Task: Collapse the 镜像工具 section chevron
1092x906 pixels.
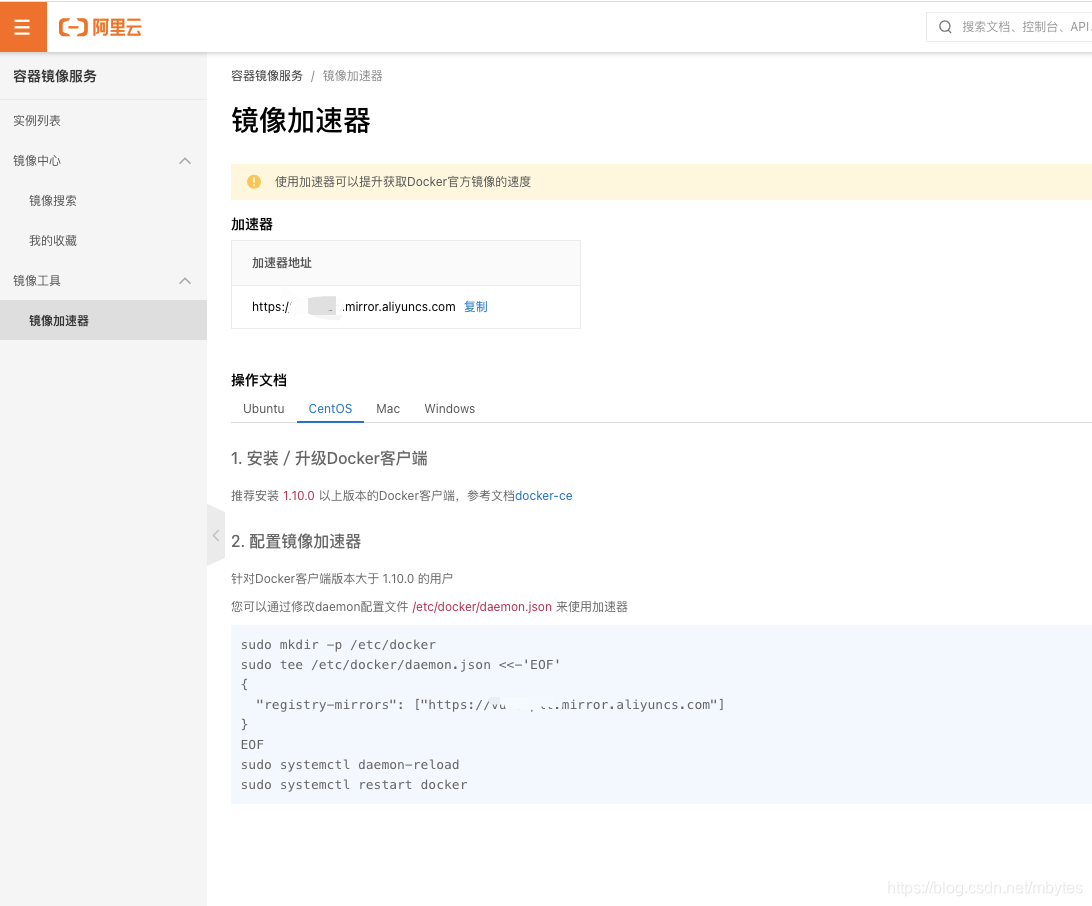Action: pos(185,281)
